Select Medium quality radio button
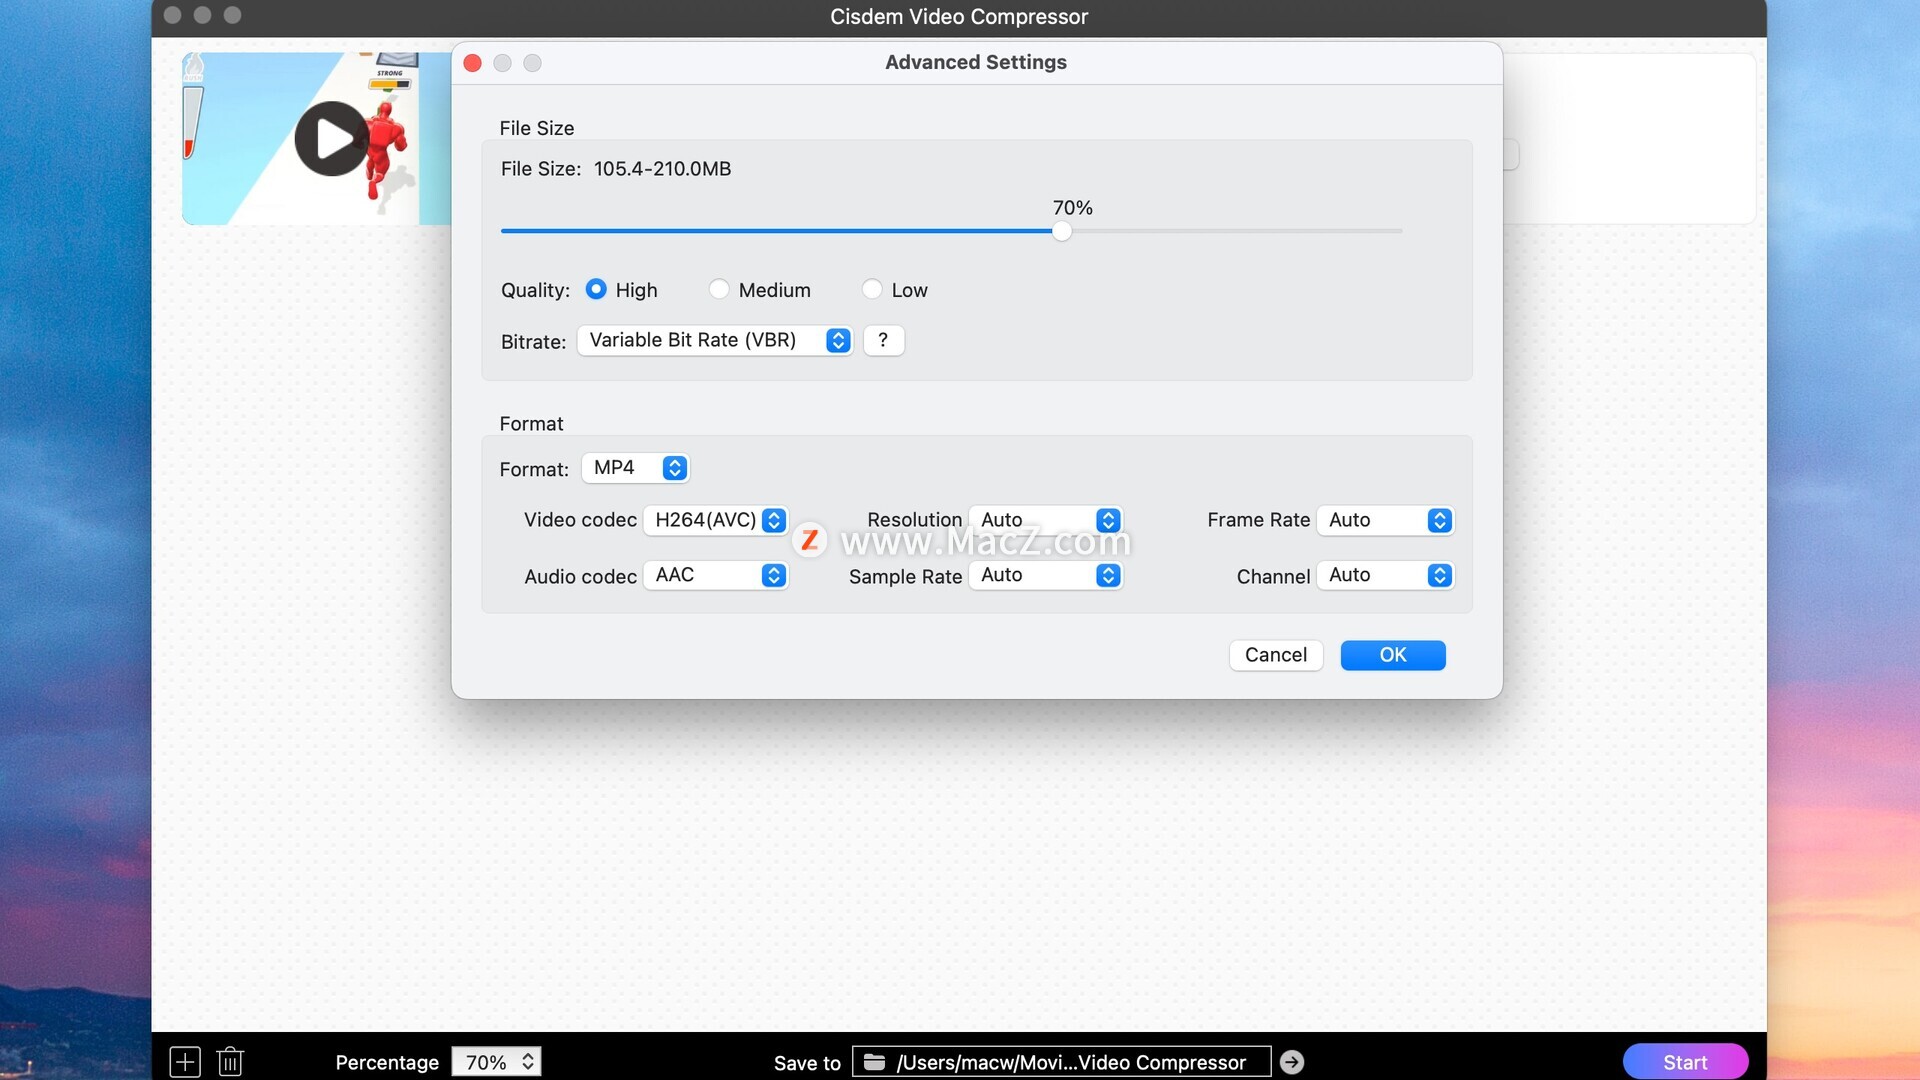The image size is (1920, 1080). 719,289
